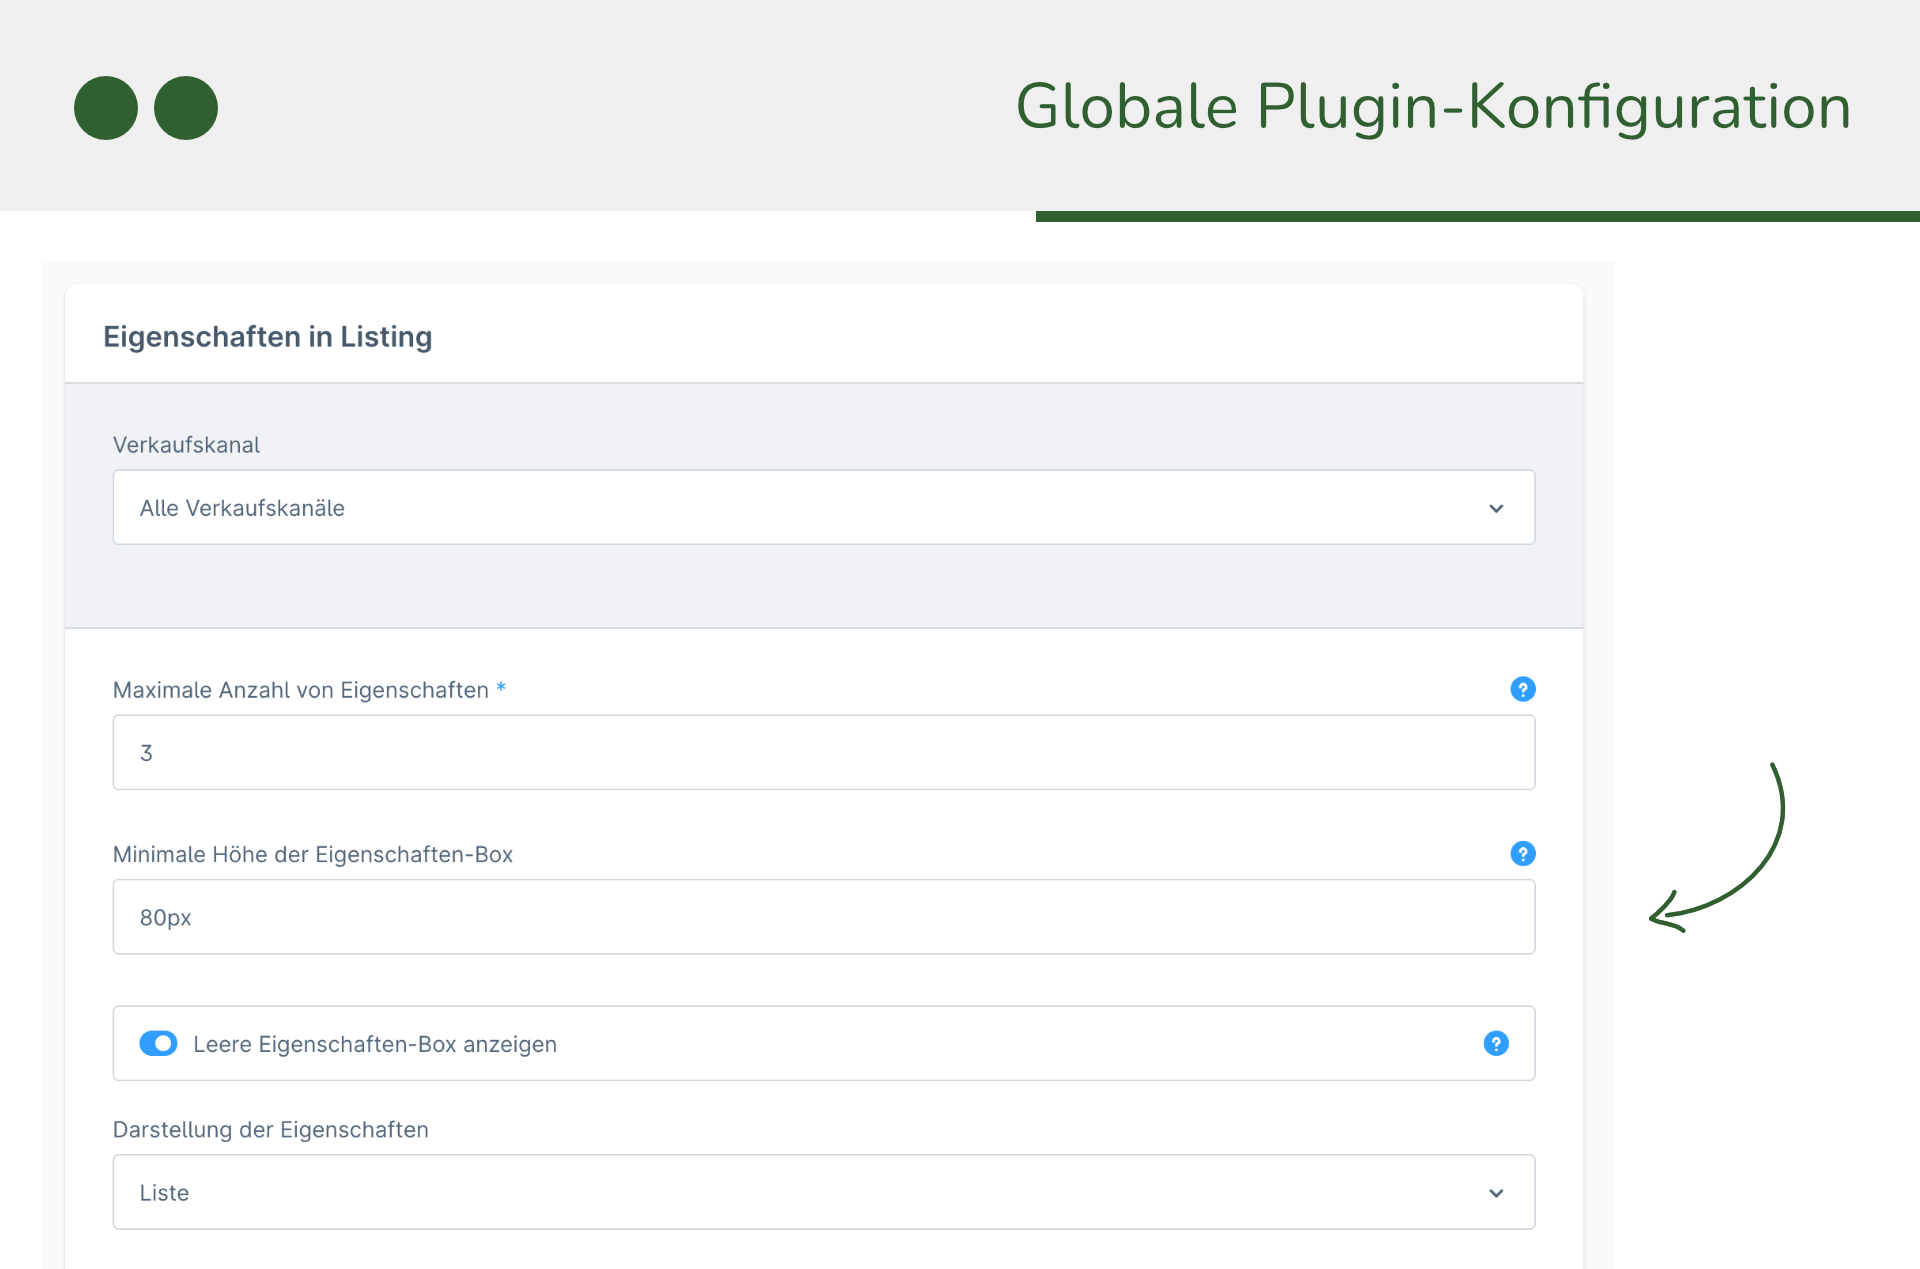Click the chevron arrow in the Verkaufskanal field
Image resolution: width=1920 pixels, height=1269 pixels.
1495,509
